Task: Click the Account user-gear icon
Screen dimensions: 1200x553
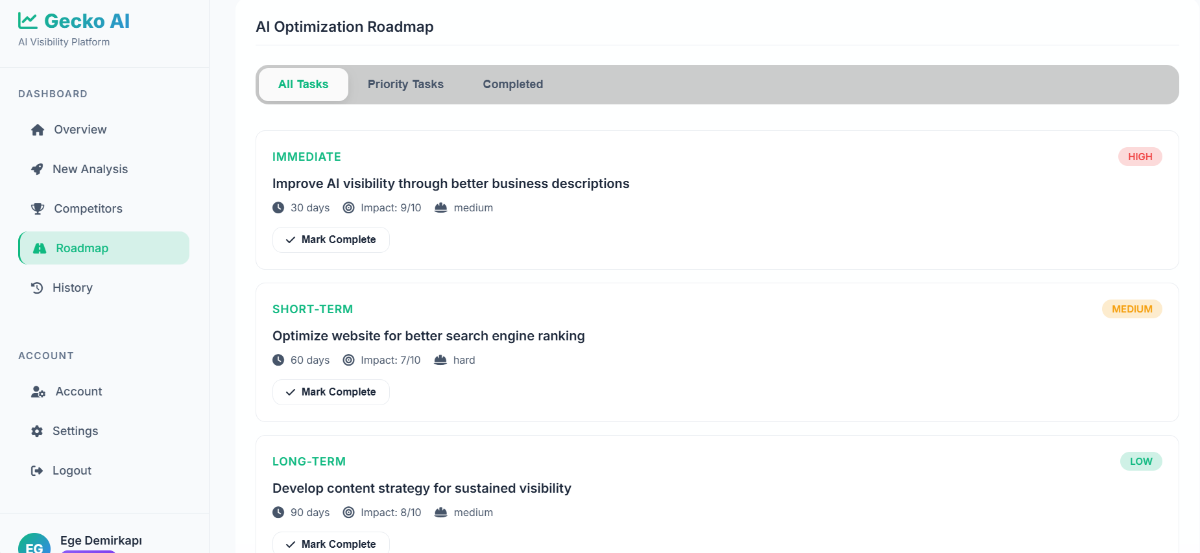Action: [x=38, y=392]
